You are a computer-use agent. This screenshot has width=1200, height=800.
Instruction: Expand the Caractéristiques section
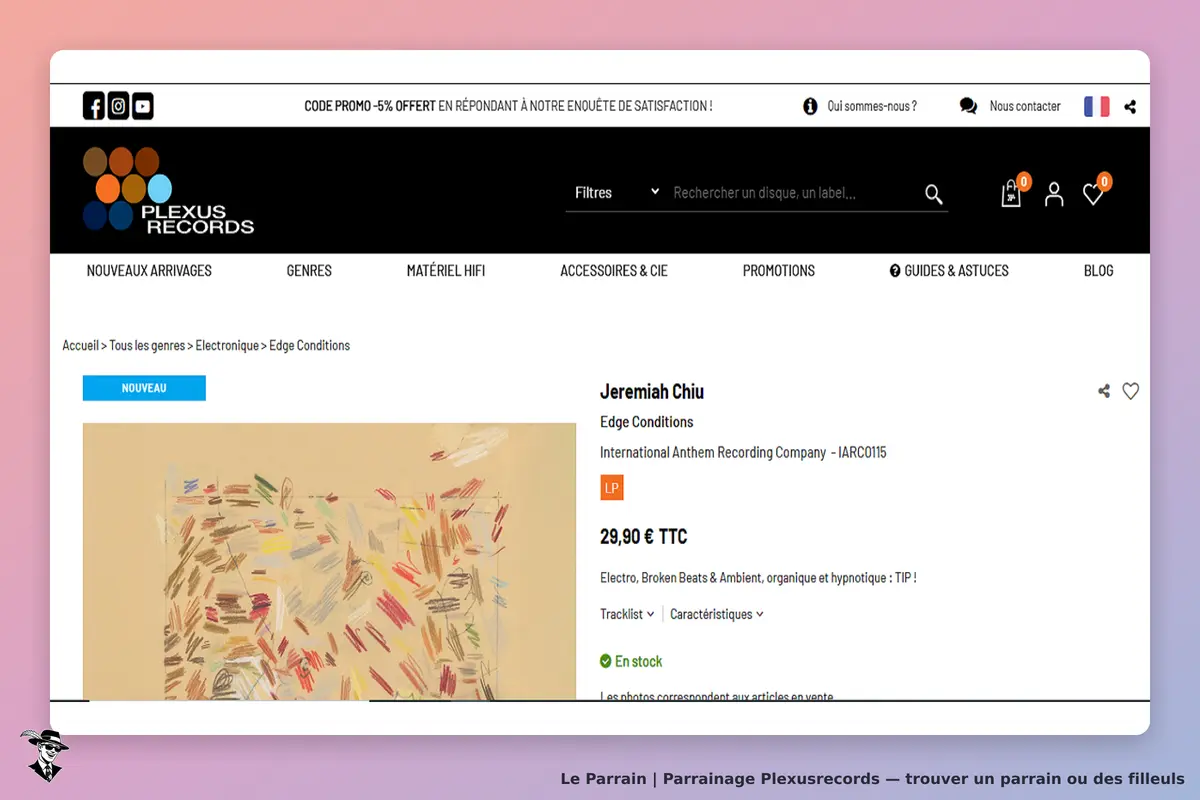click(717, 614)
